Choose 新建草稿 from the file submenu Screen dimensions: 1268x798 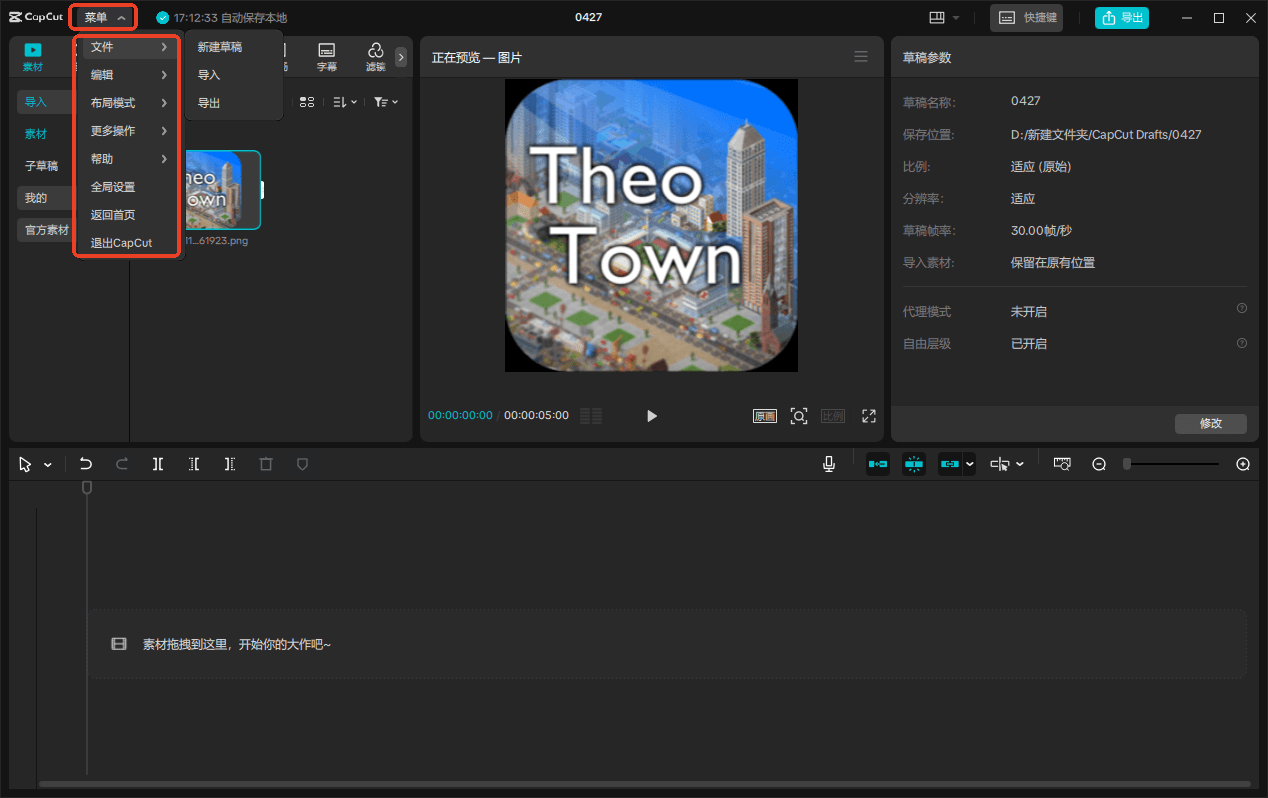(220, 47)
